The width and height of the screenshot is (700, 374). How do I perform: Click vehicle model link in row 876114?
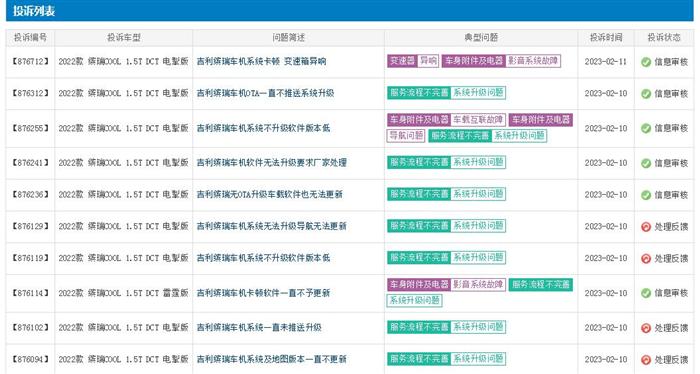pyautogui.click(x=123, y=293)
